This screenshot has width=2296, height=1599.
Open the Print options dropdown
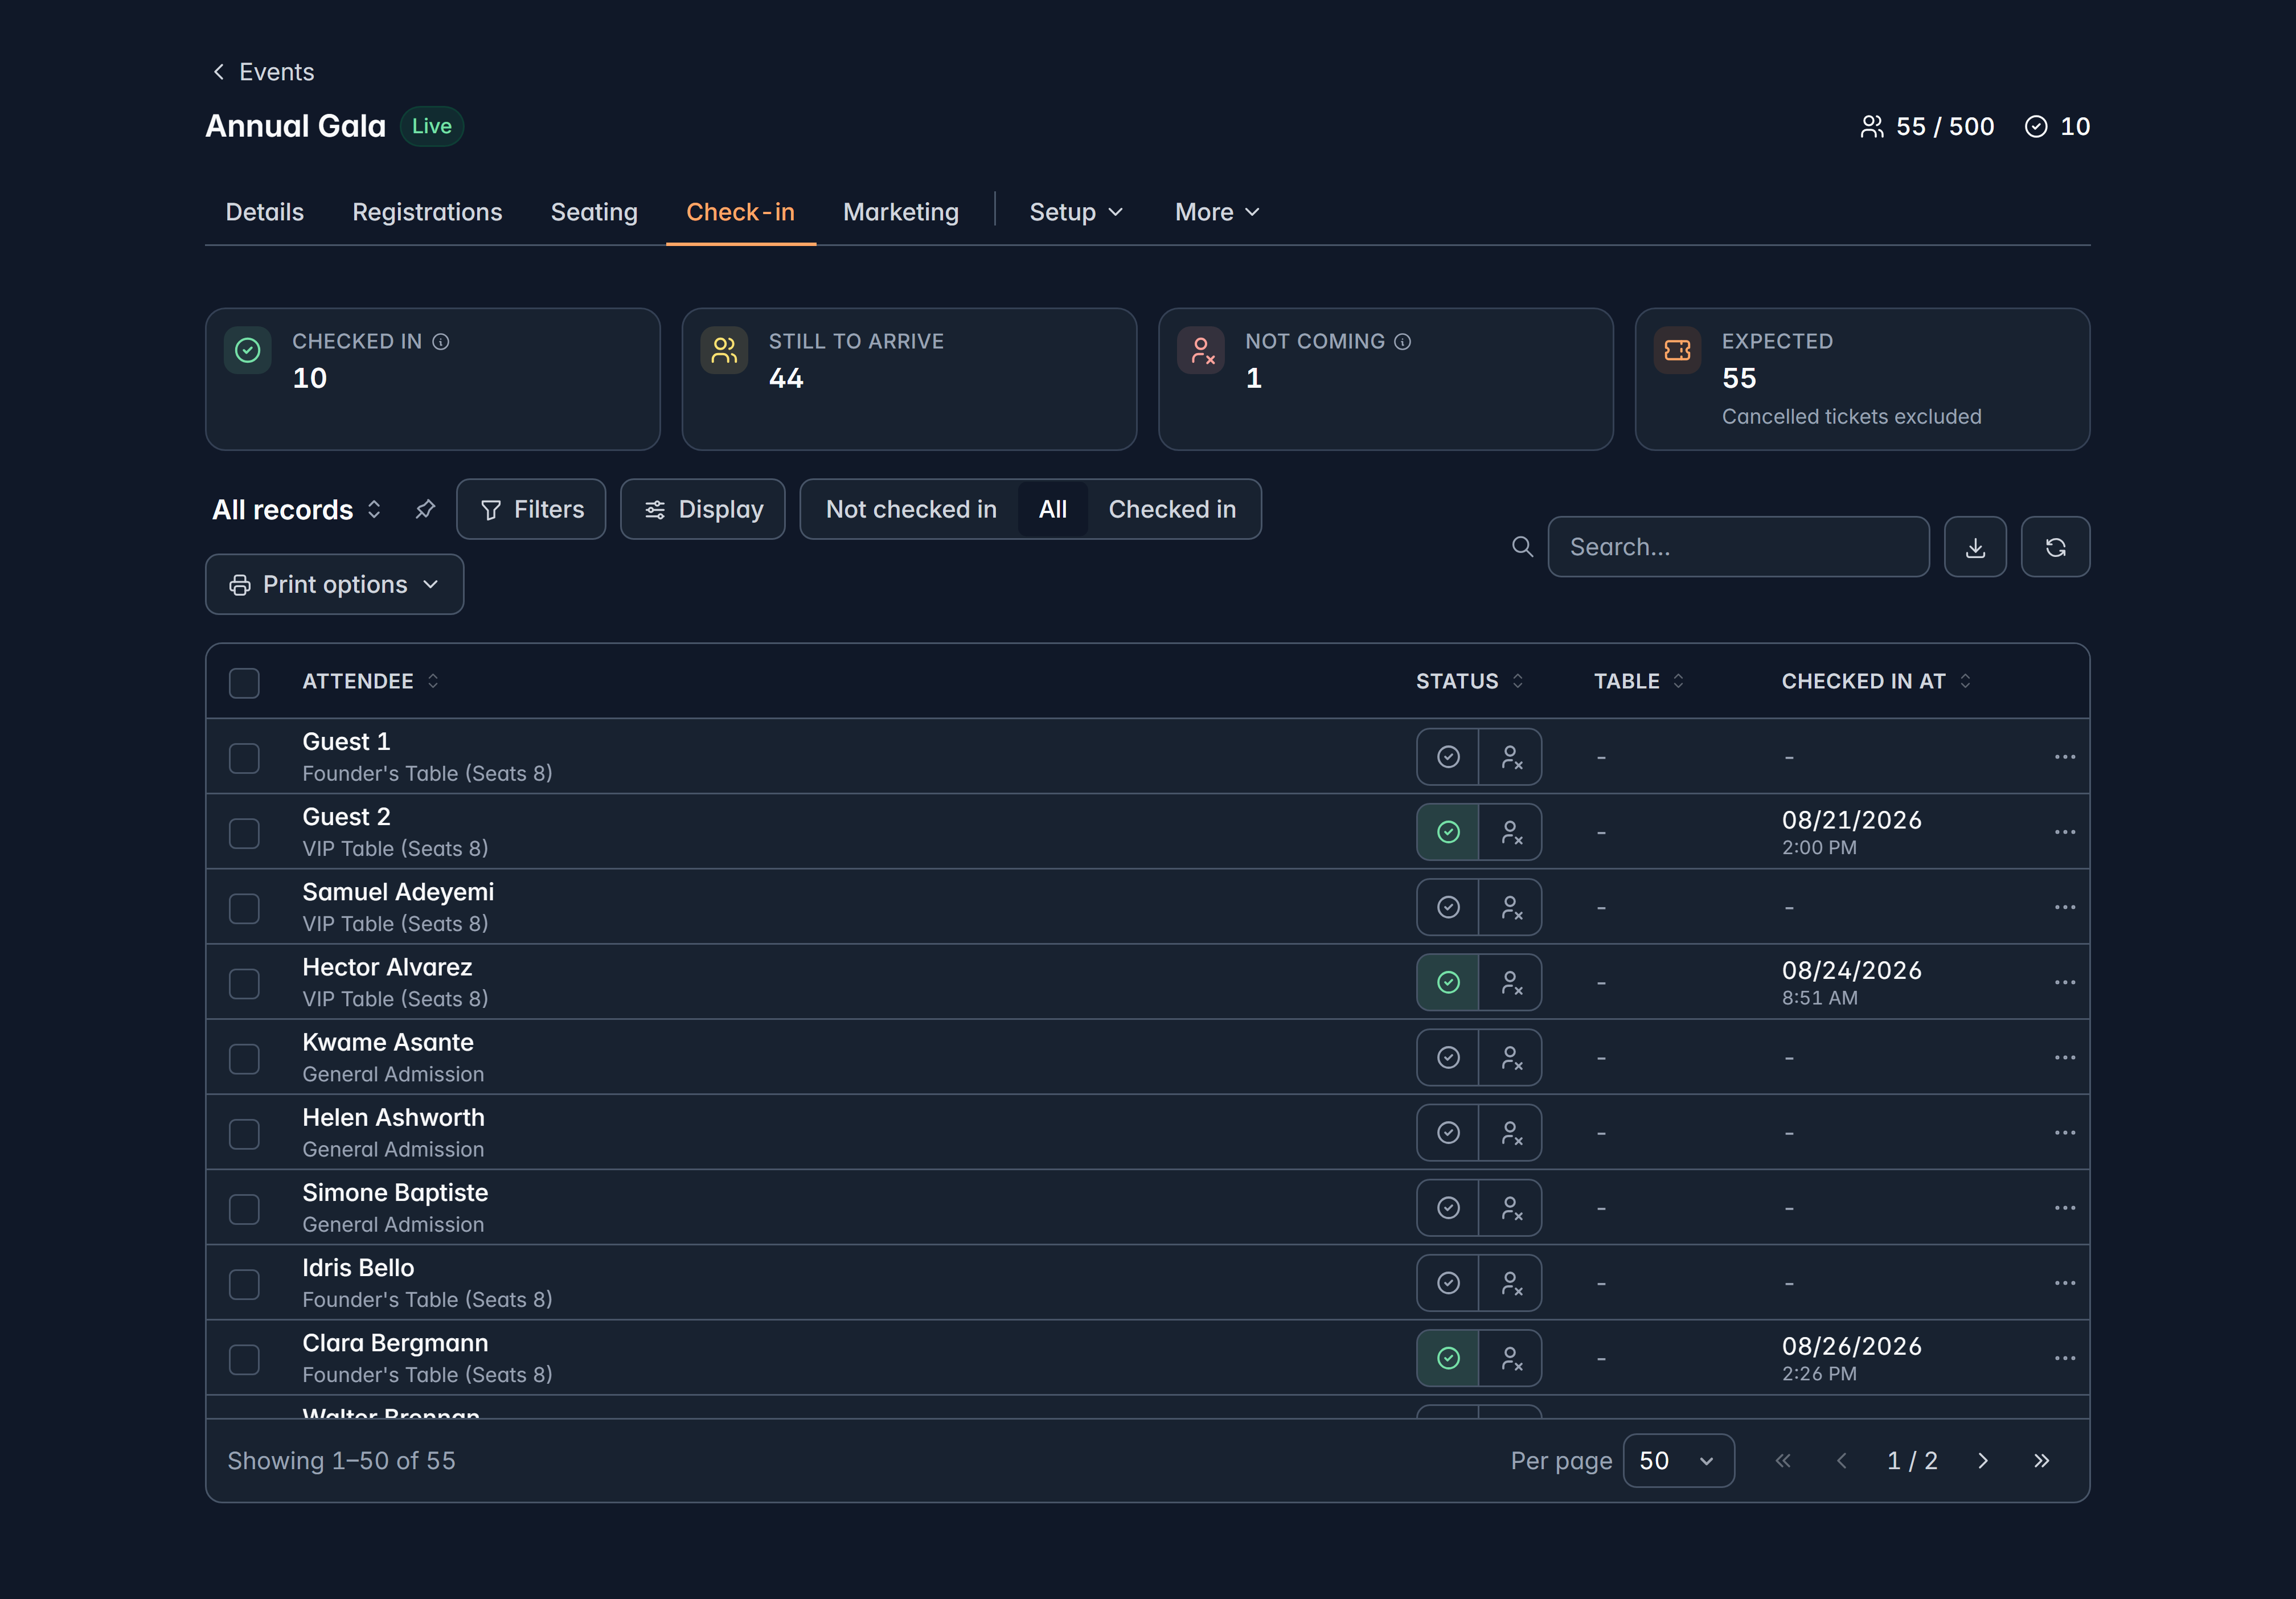335,584
